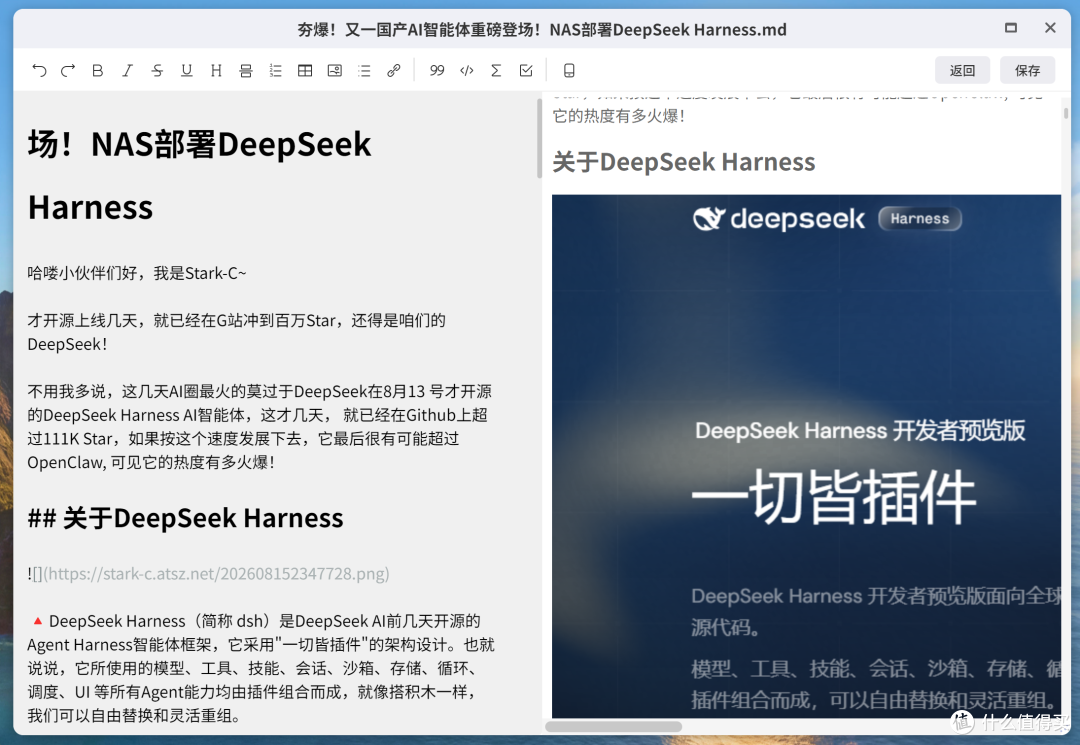Insert a task list checkbox
The width and height of the screenshot is (1080, 745).
(526, 70)
